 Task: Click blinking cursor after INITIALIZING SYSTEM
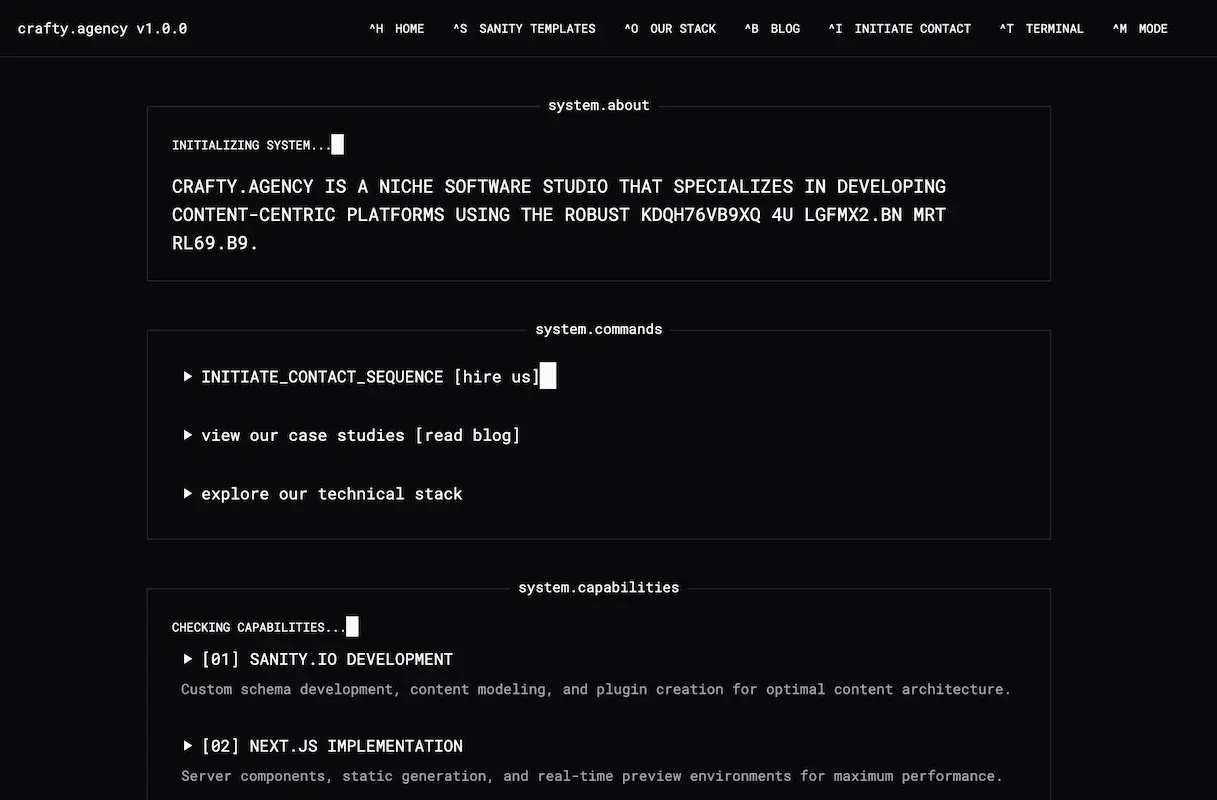338,144
